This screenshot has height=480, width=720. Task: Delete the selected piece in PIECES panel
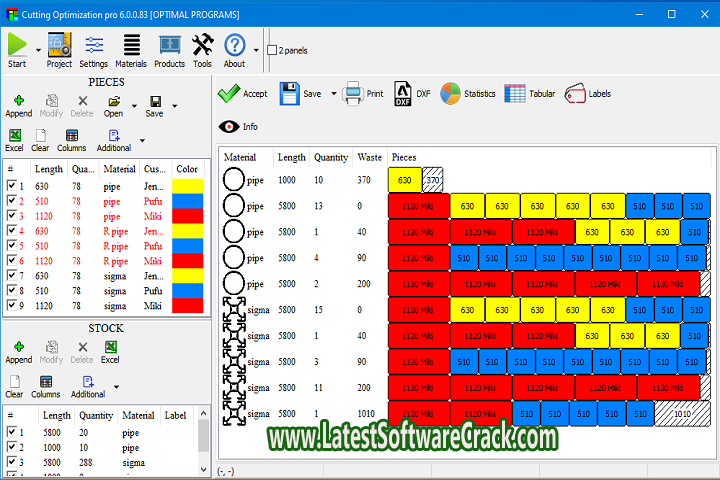click(82, 107)
